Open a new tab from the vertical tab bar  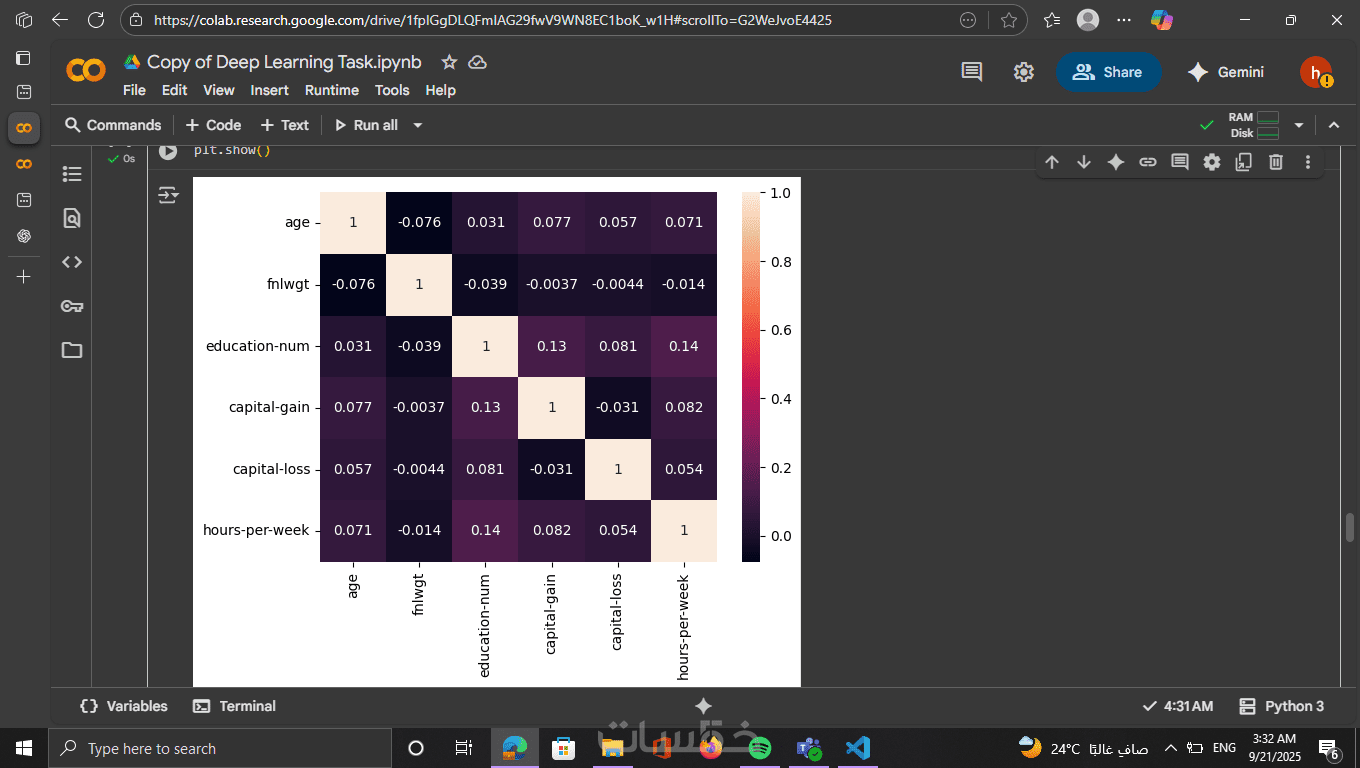click(24, 276)
